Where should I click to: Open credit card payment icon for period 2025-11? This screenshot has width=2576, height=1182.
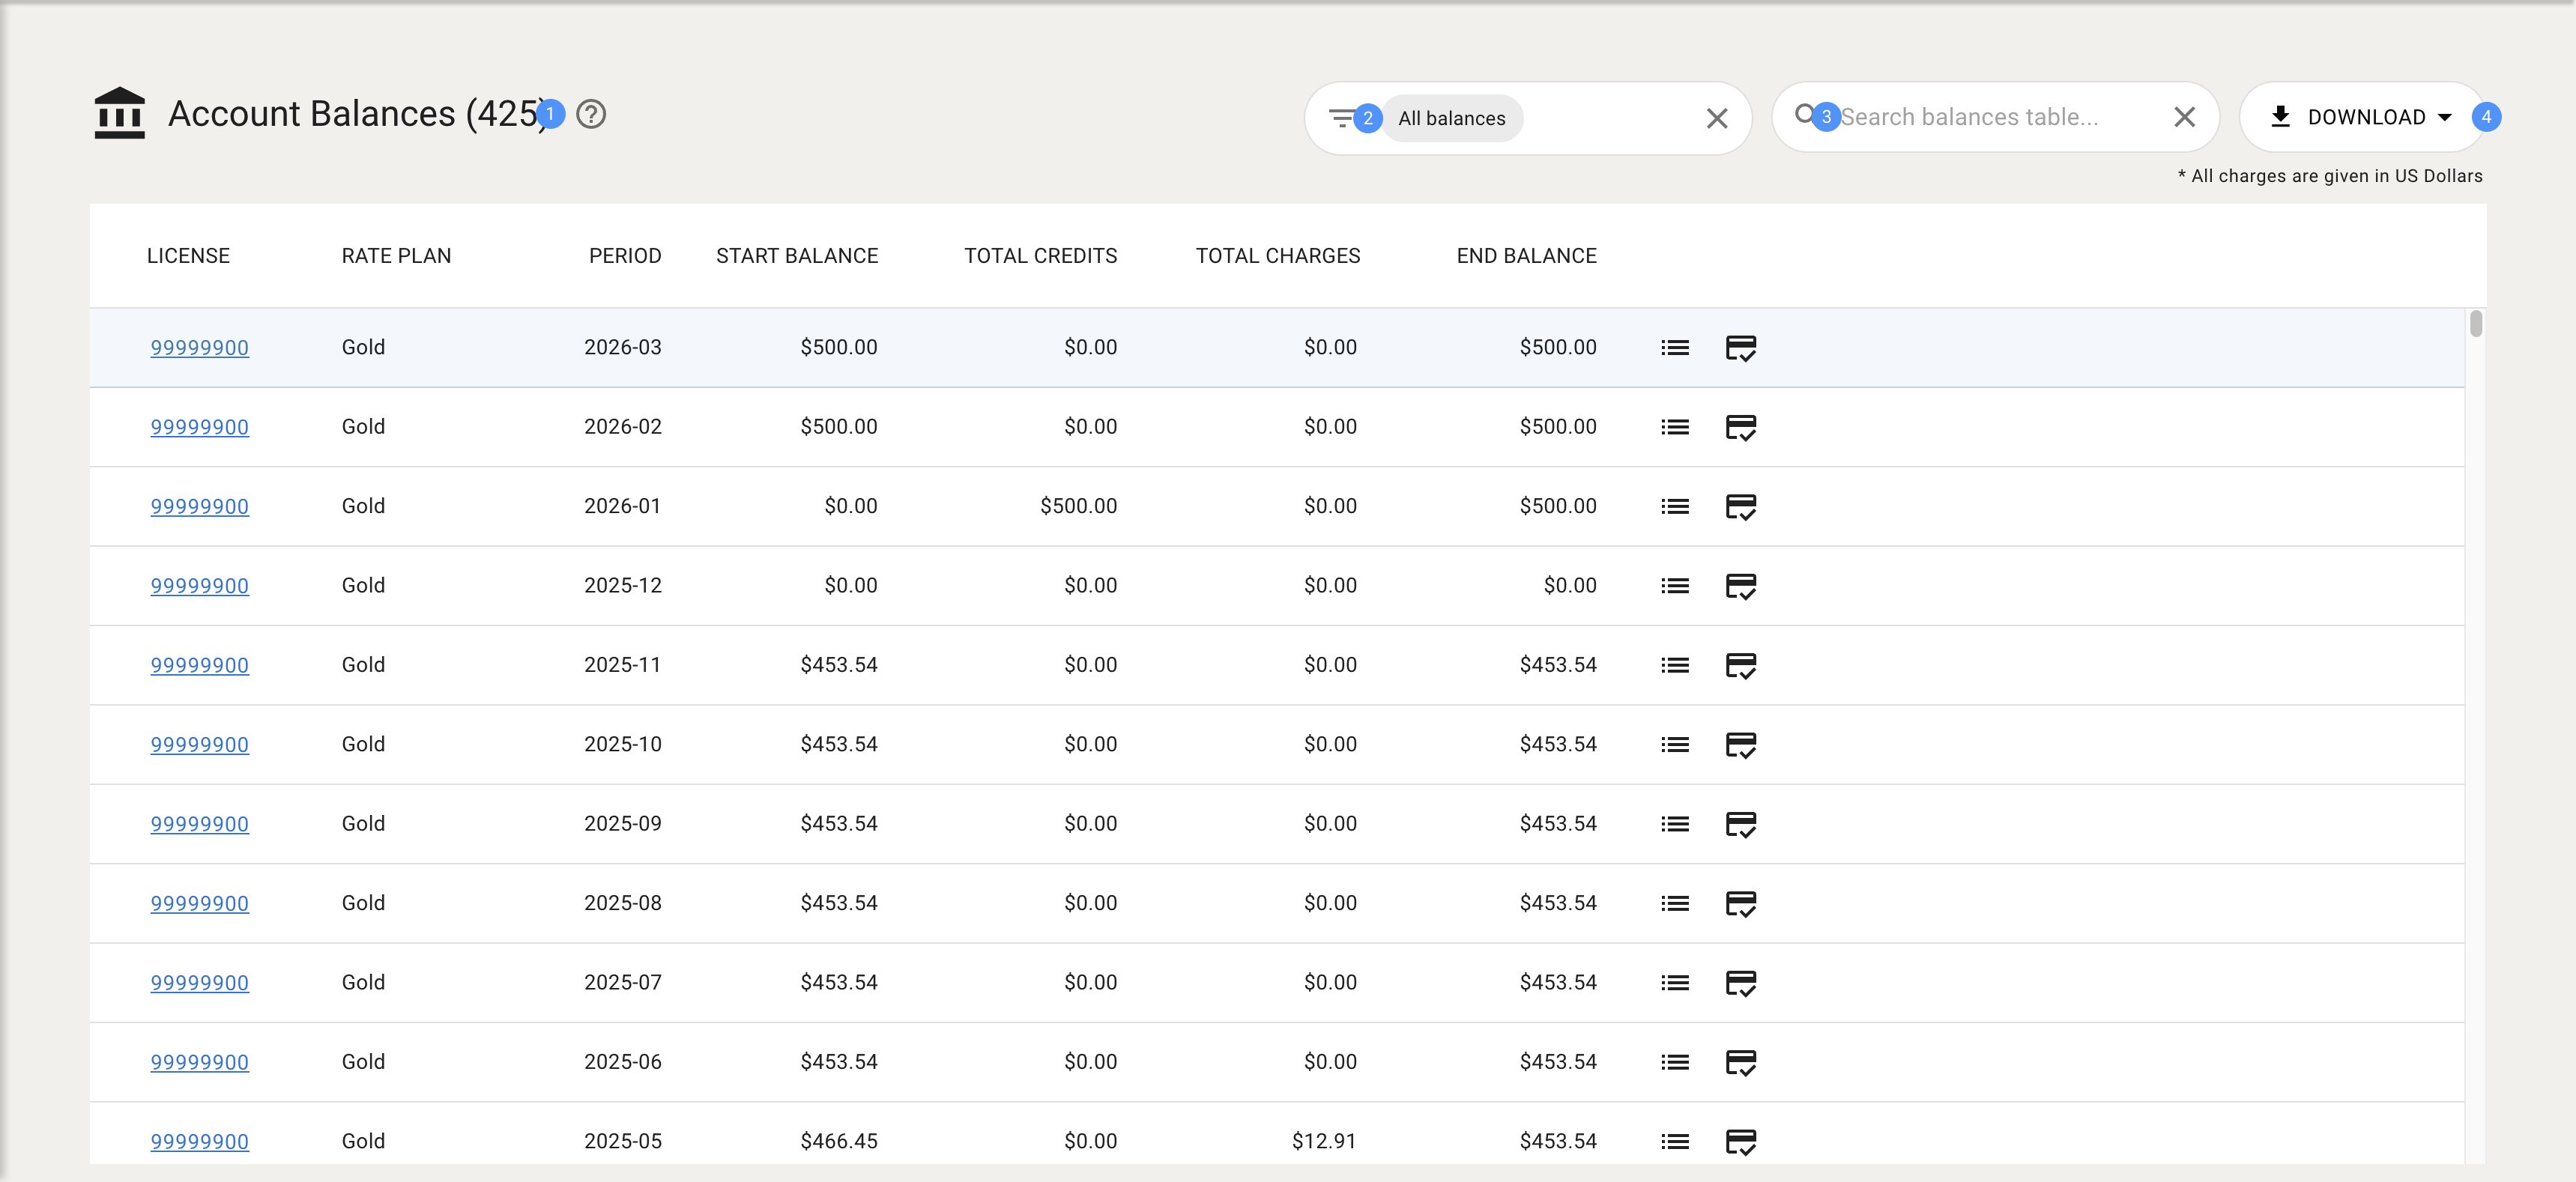[x=1741, y=666]
